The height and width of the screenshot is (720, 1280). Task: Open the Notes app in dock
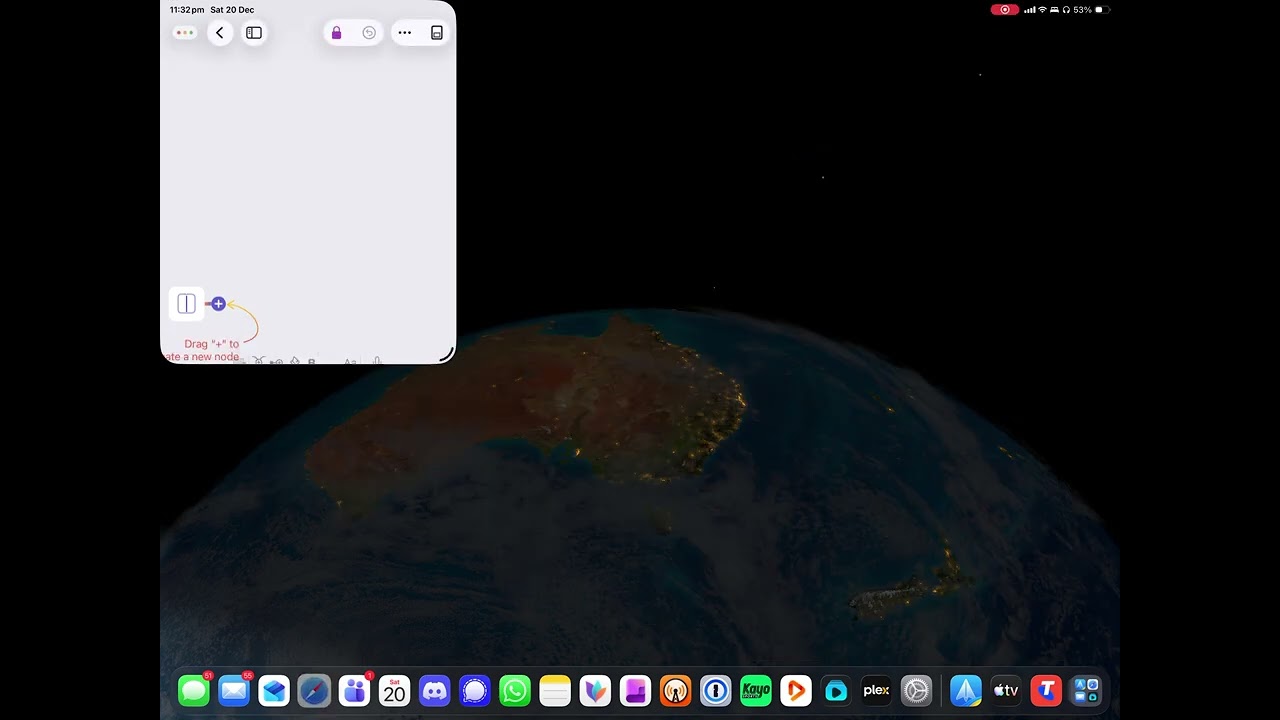[x=555, y=691]
